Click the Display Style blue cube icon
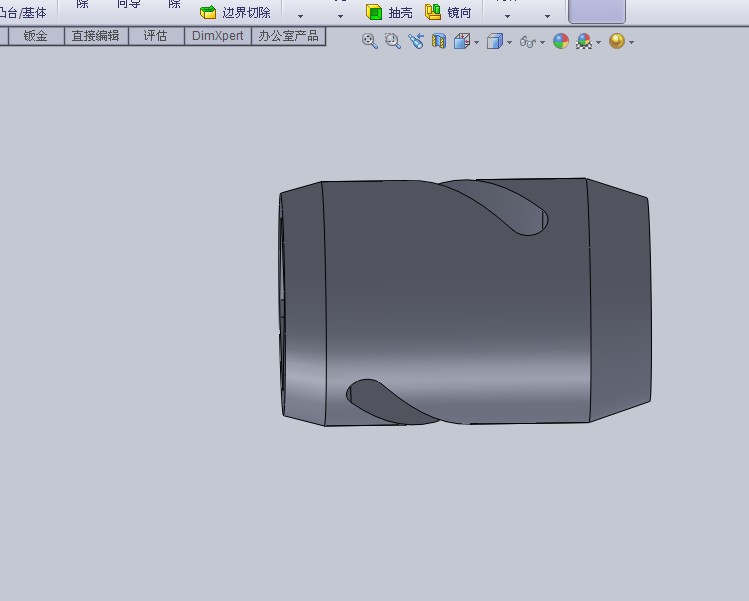 pyautogui.click(x=495, y=41)
